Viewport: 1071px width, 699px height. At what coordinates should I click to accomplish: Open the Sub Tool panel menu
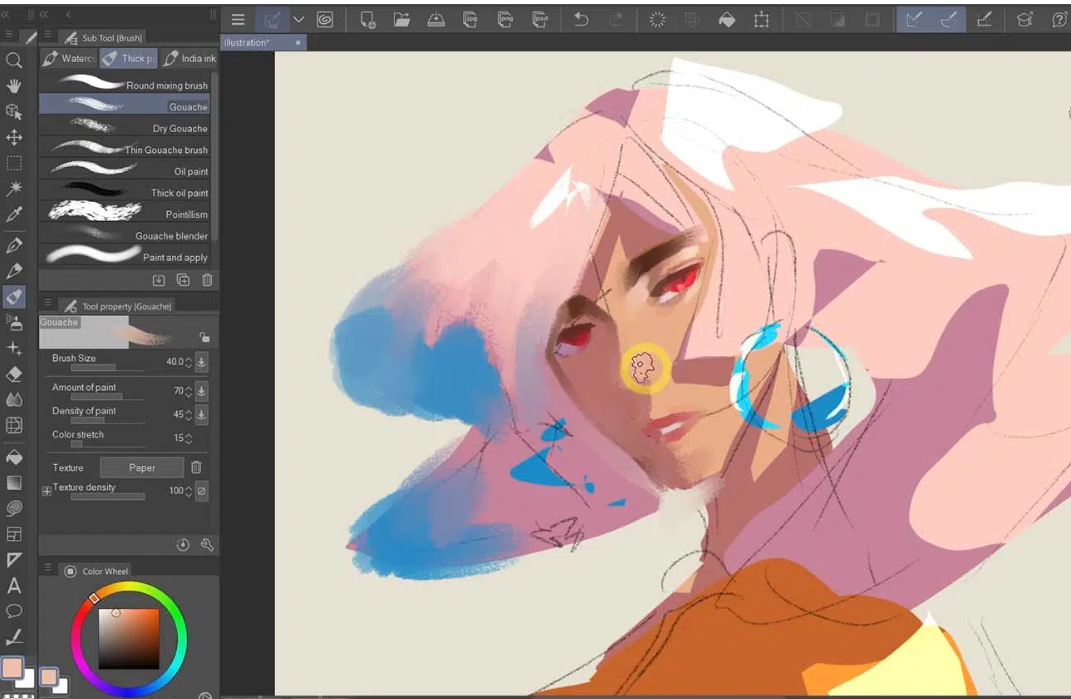click(48, 36)
